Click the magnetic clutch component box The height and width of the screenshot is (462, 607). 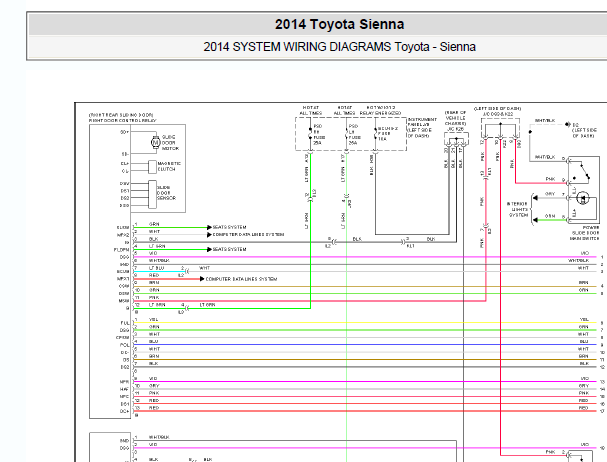153,167
